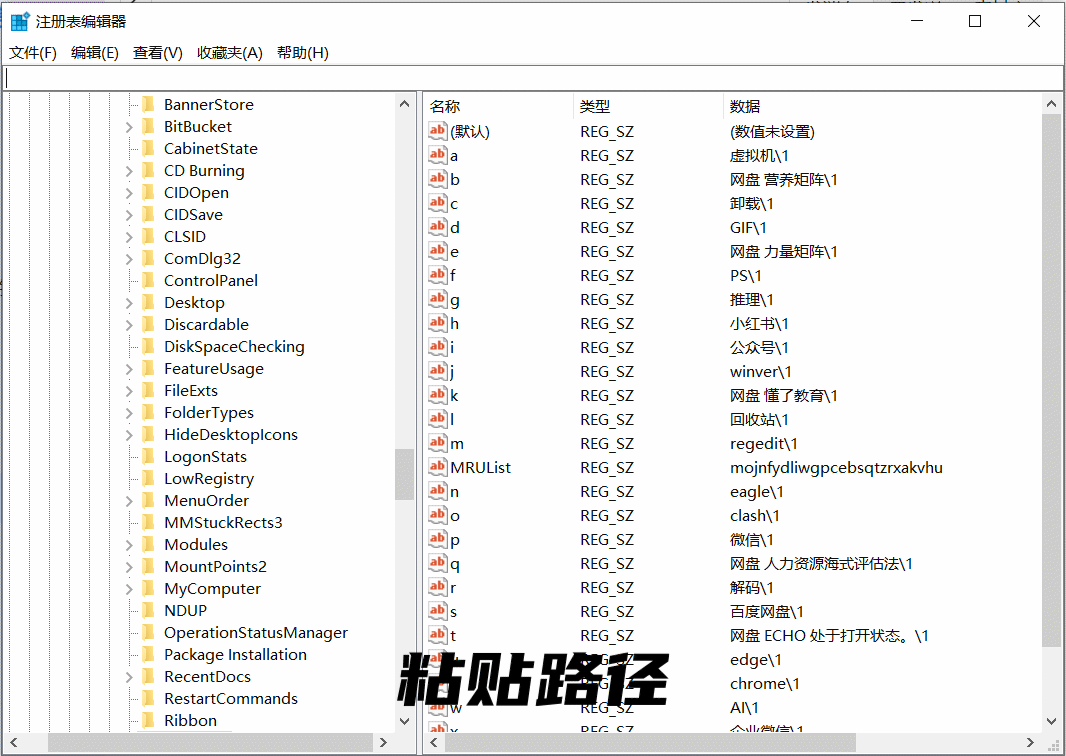1066x756 pixels.
Task: Click the 名称 column header
Action: (x=445, y=106)
